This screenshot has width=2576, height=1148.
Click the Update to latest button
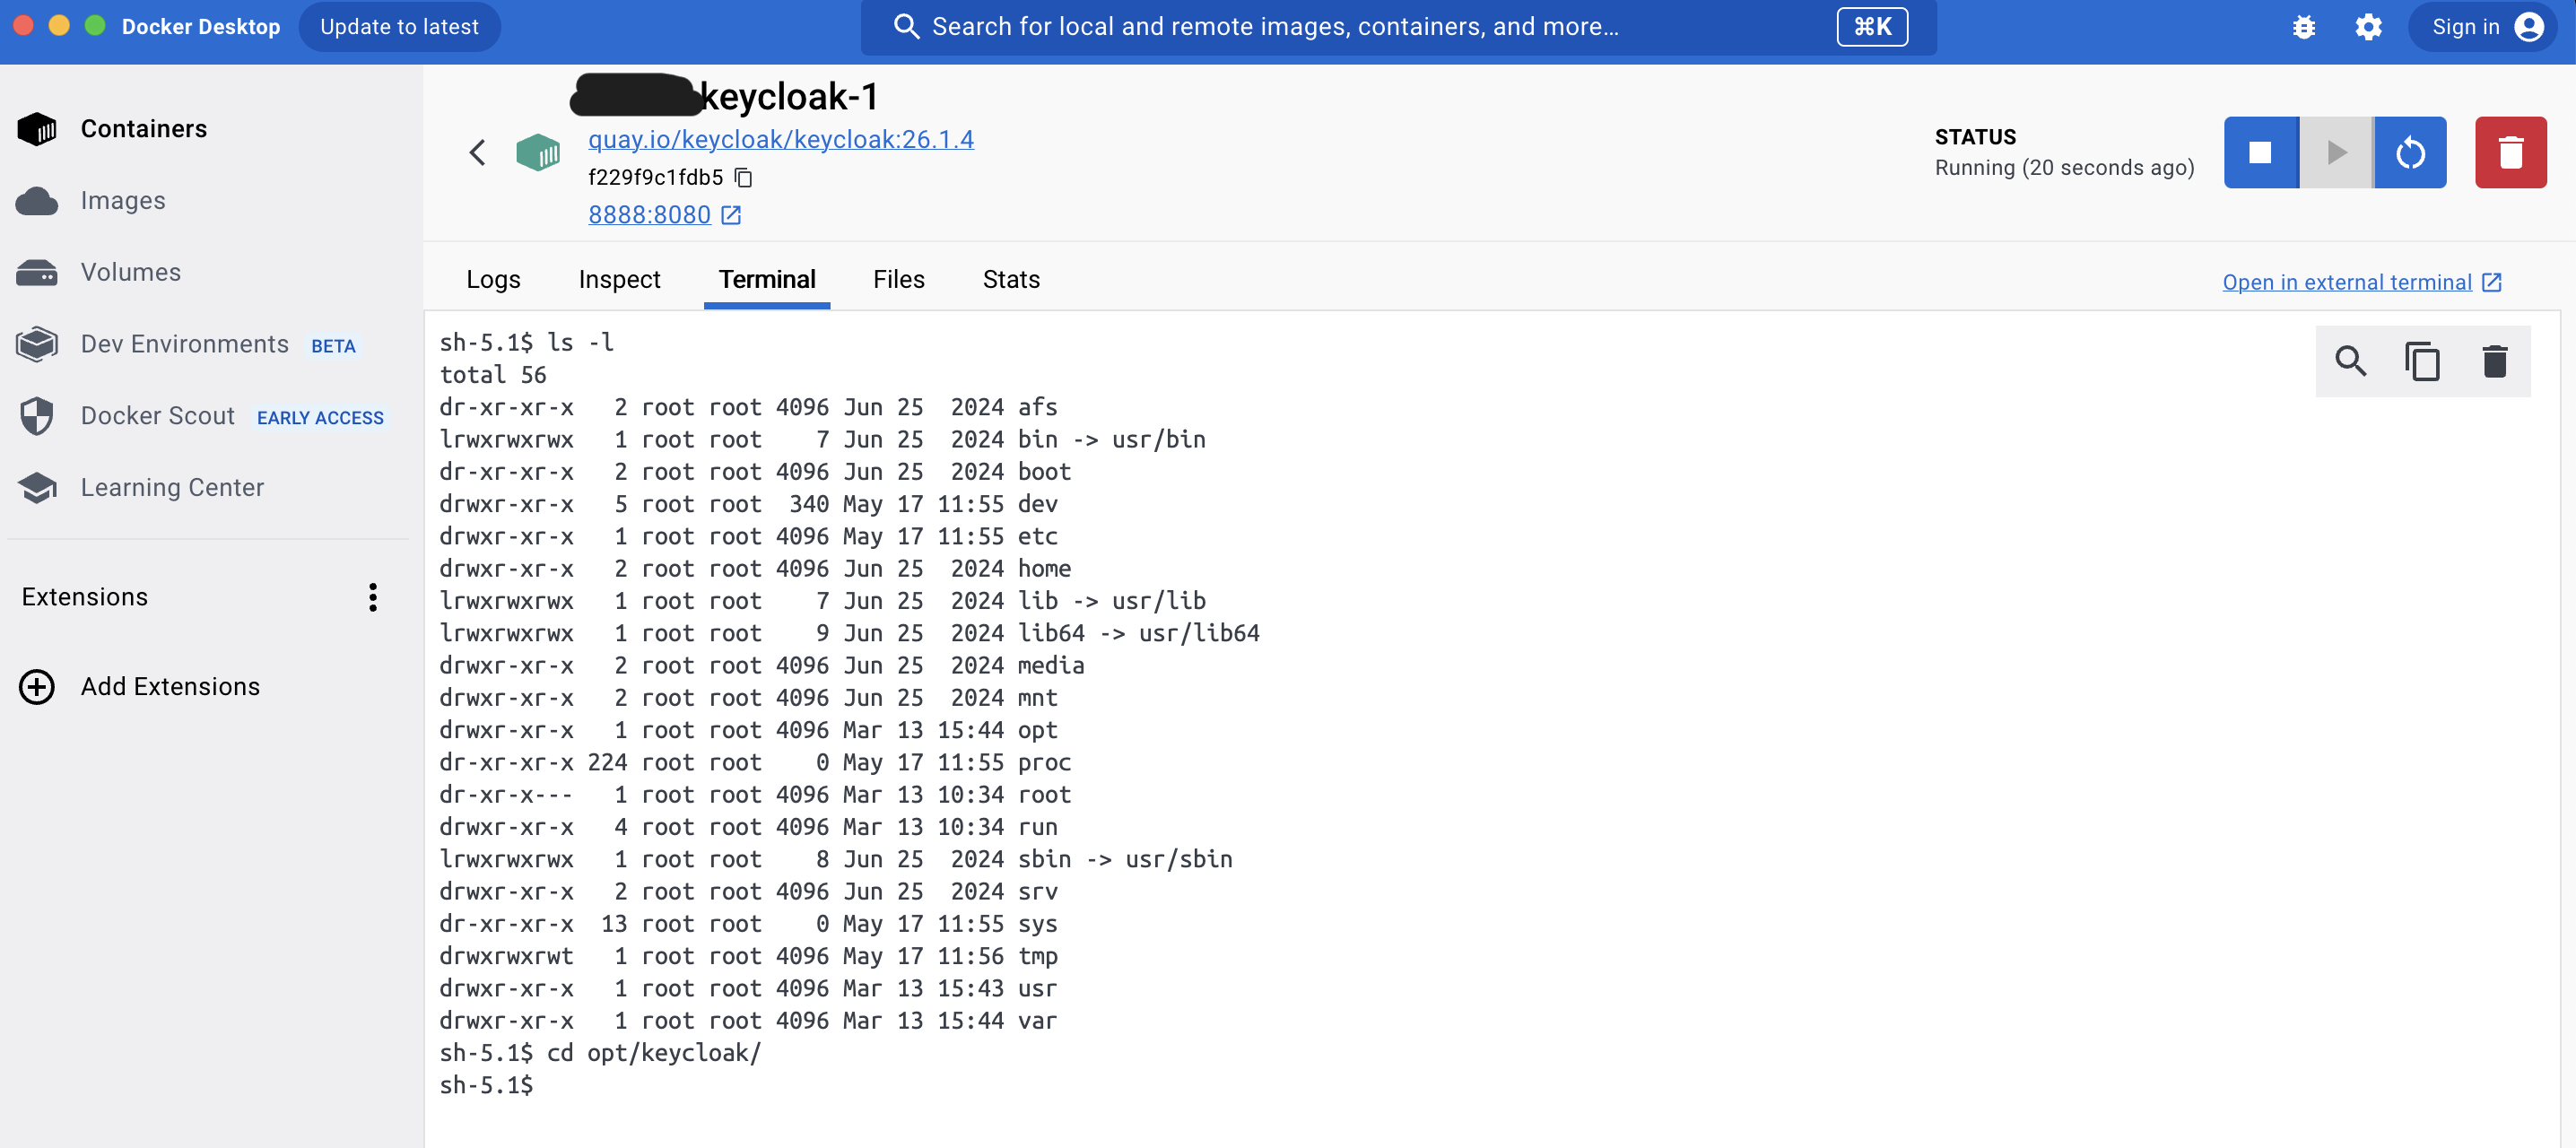click(399, 26)
